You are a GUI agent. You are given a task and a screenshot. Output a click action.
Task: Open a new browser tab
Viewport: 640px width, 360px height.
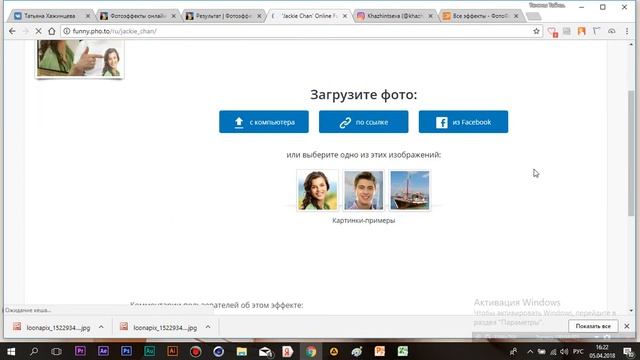[533, 16]
